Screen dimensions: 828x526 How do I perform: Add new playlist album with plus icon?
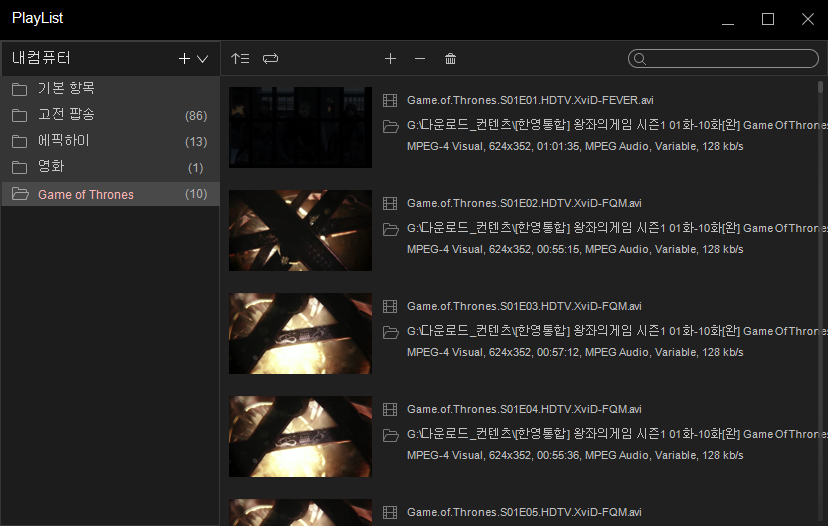[x=184, y=59]
